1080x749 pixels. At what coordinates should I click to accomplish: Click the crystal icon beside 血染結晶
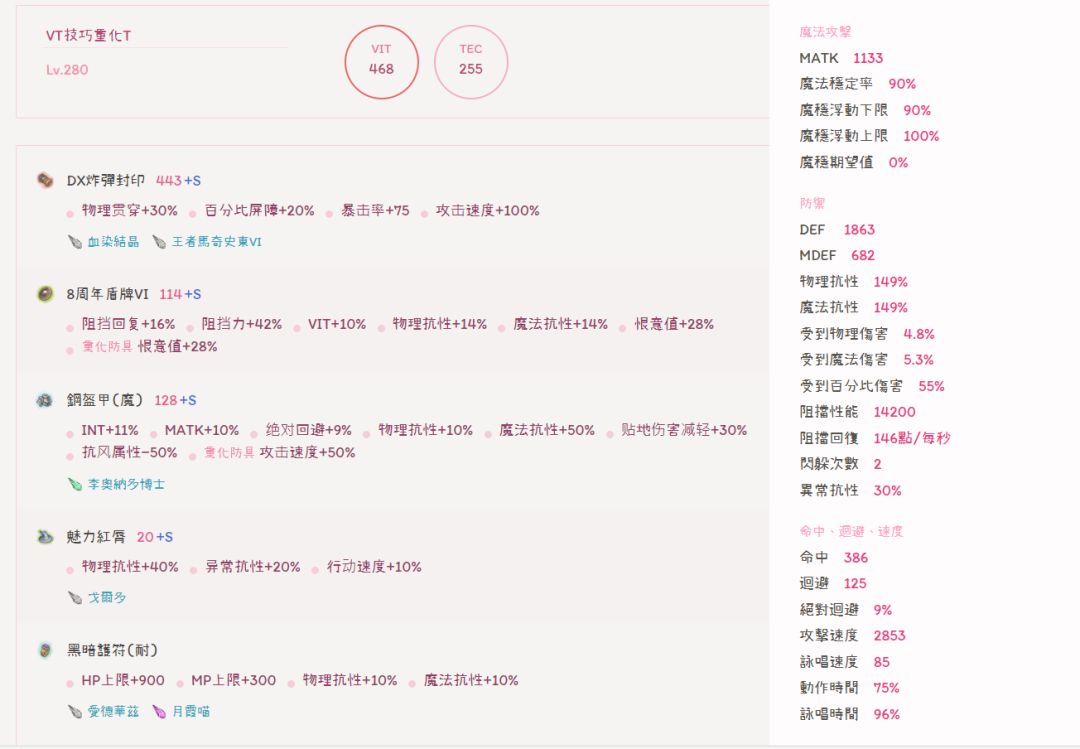(x=75, y=242)
